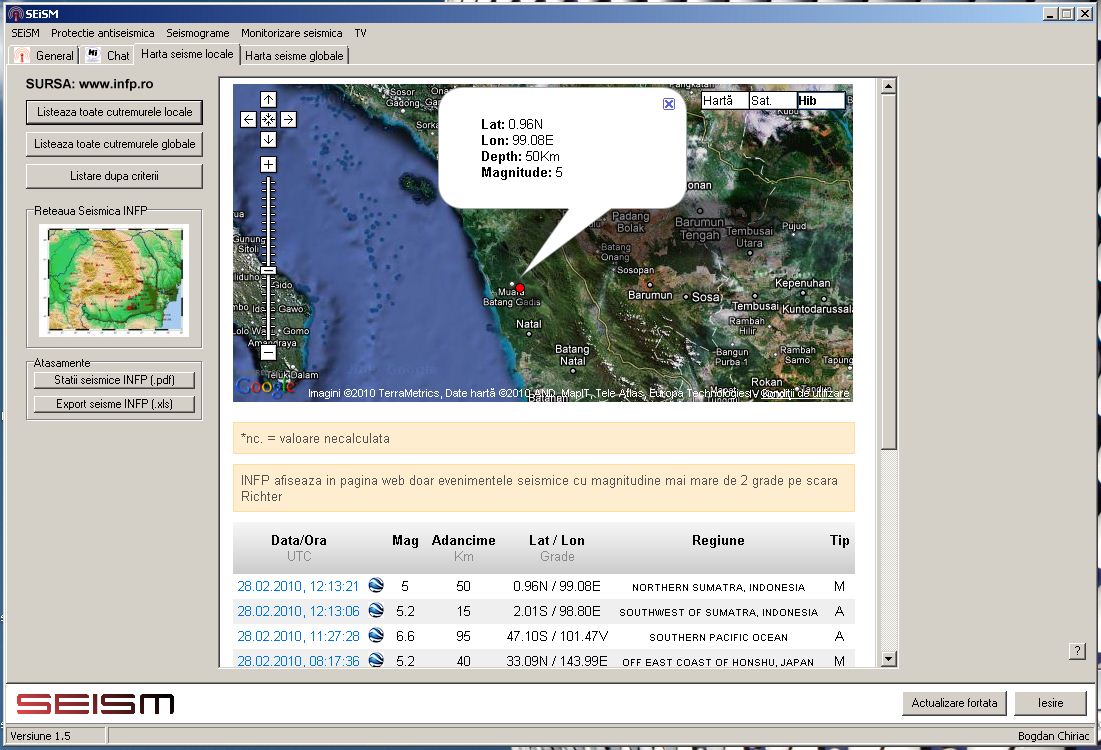The image size is (1101, 750).
Task: Click the map zoom in plus button
Action: point(268,164)
